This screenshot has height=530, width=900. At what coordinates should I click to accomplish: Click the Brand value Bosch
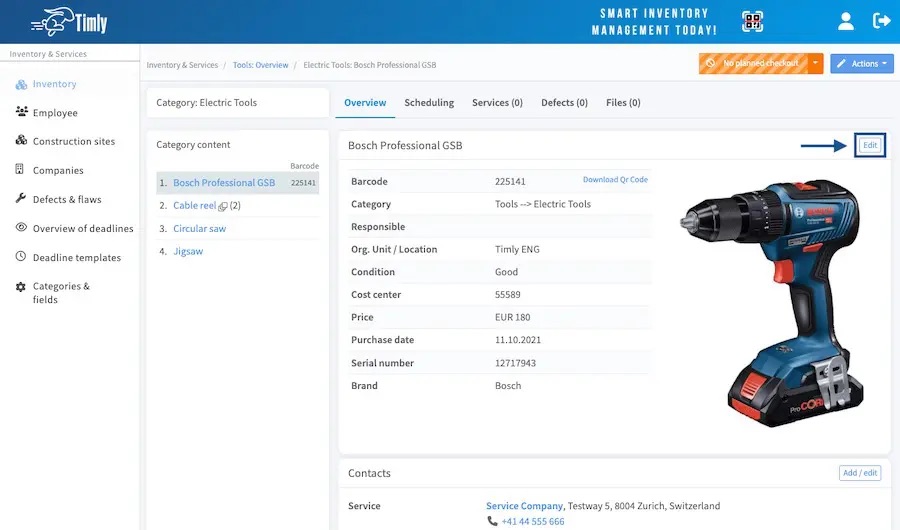pyautogui.click(x=508, y=386)
